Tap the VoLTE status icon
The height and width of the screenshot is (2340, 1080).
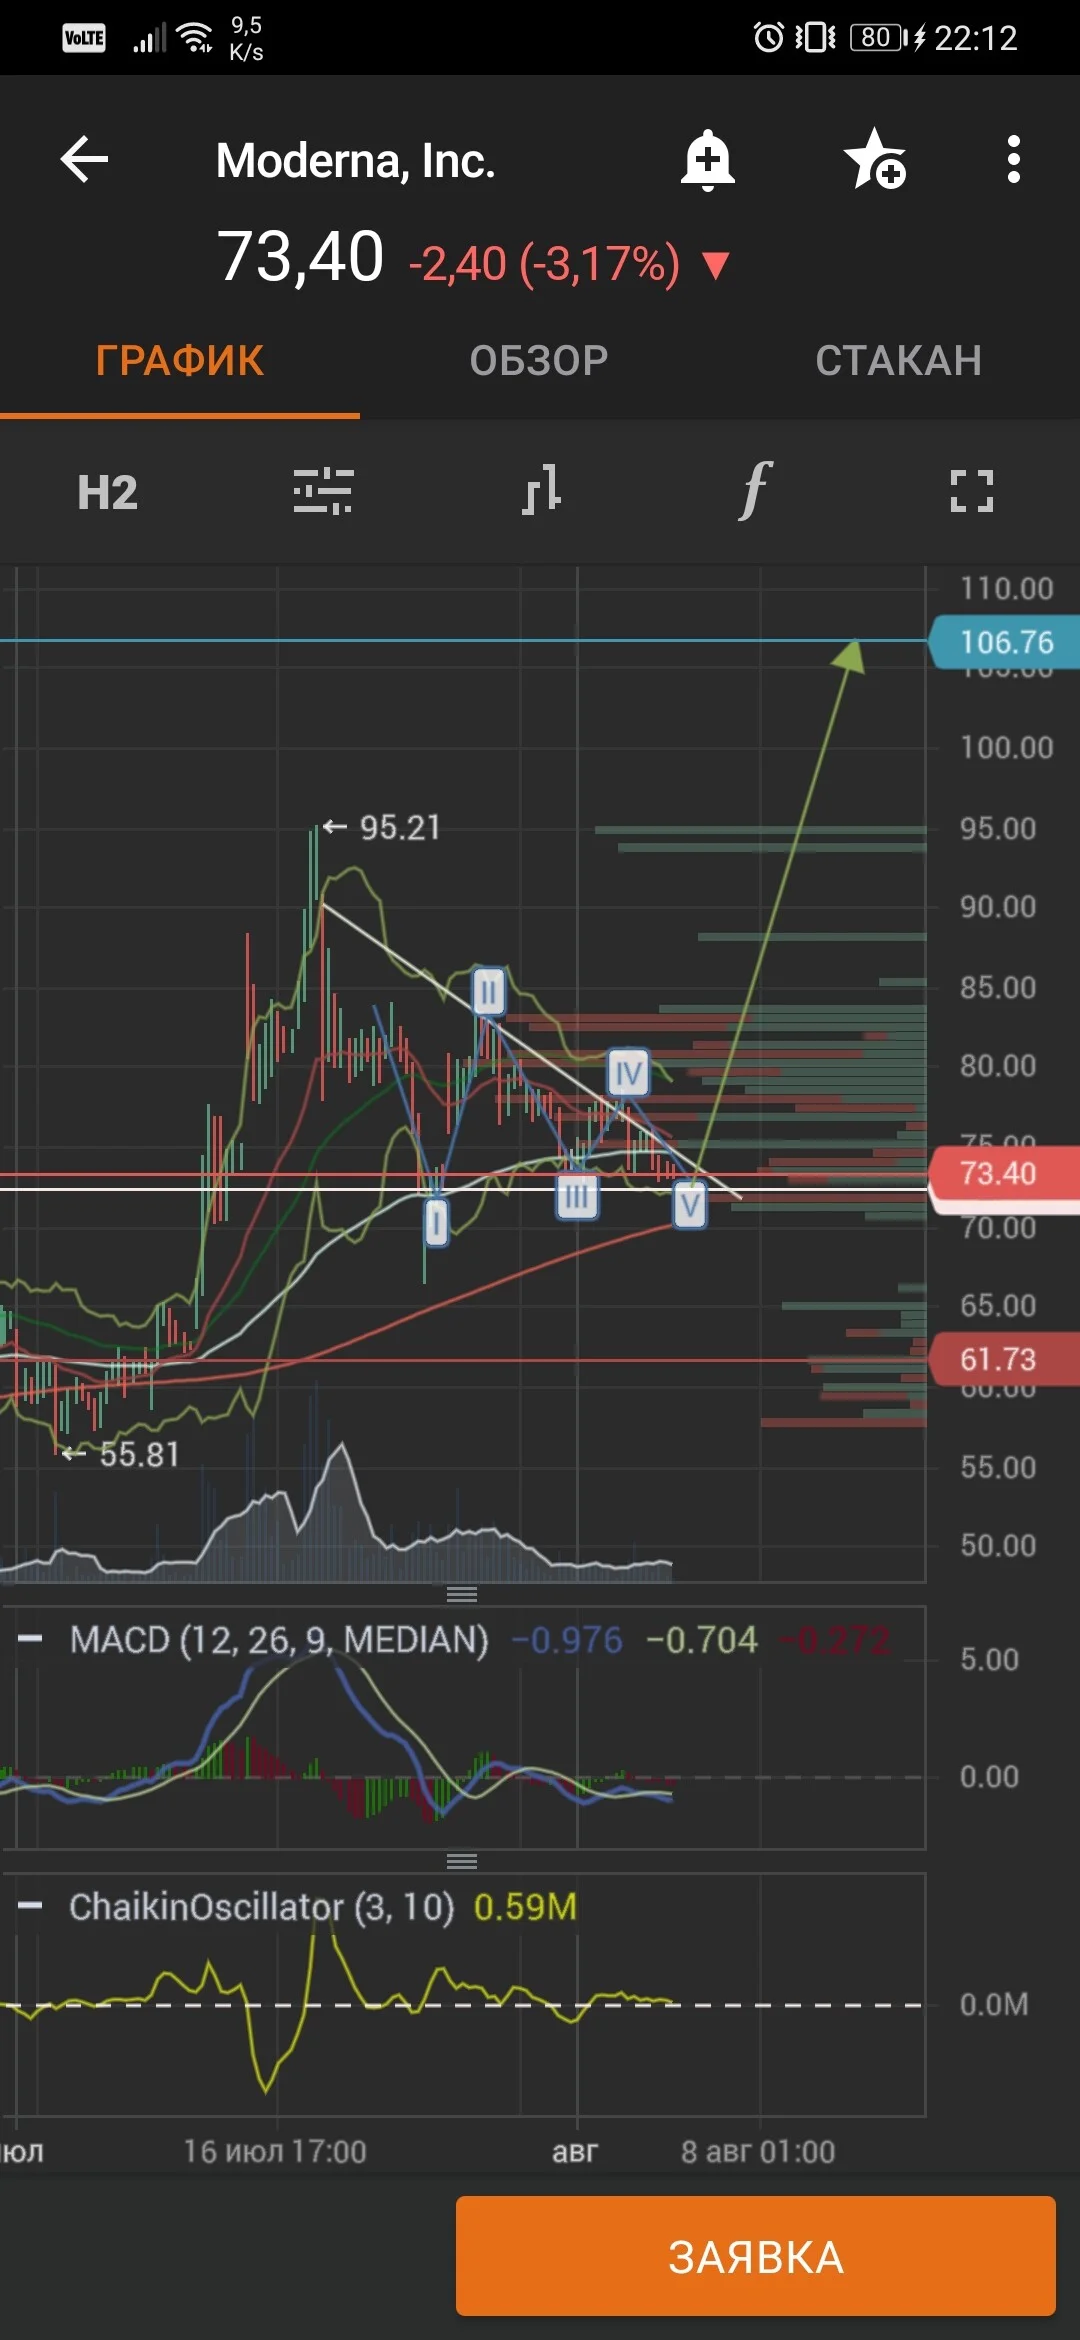coord(84,39)
